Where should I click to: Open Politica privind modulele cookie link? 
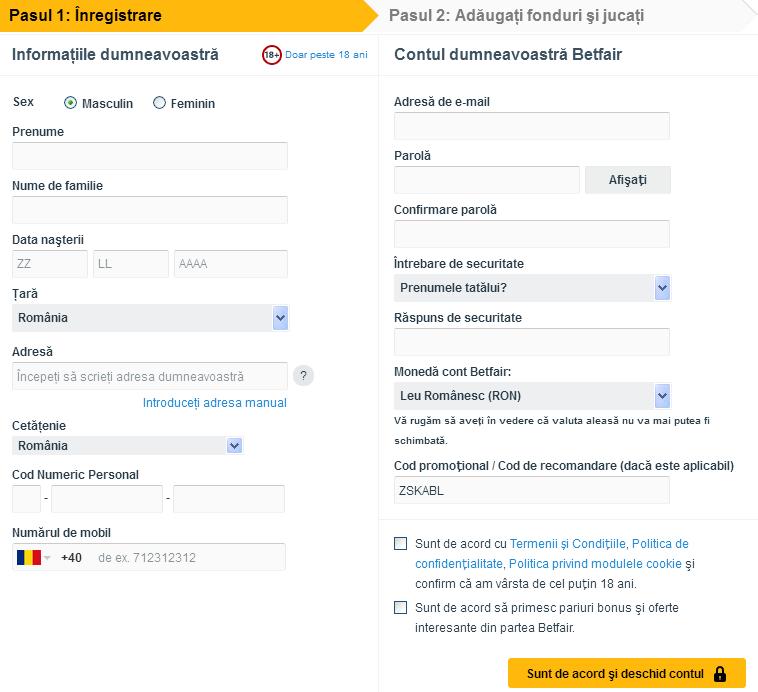[595, 564]
